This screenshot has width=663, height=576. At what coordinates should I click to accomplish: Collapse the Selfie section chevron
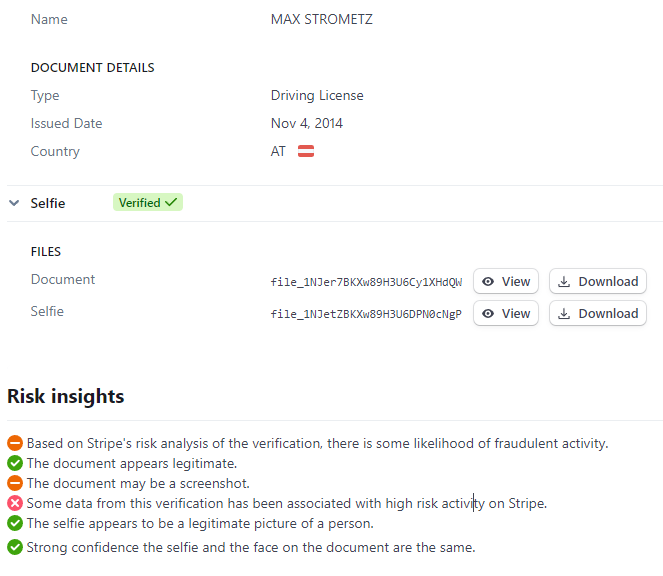pyautogui.click(x=14, y=203)
